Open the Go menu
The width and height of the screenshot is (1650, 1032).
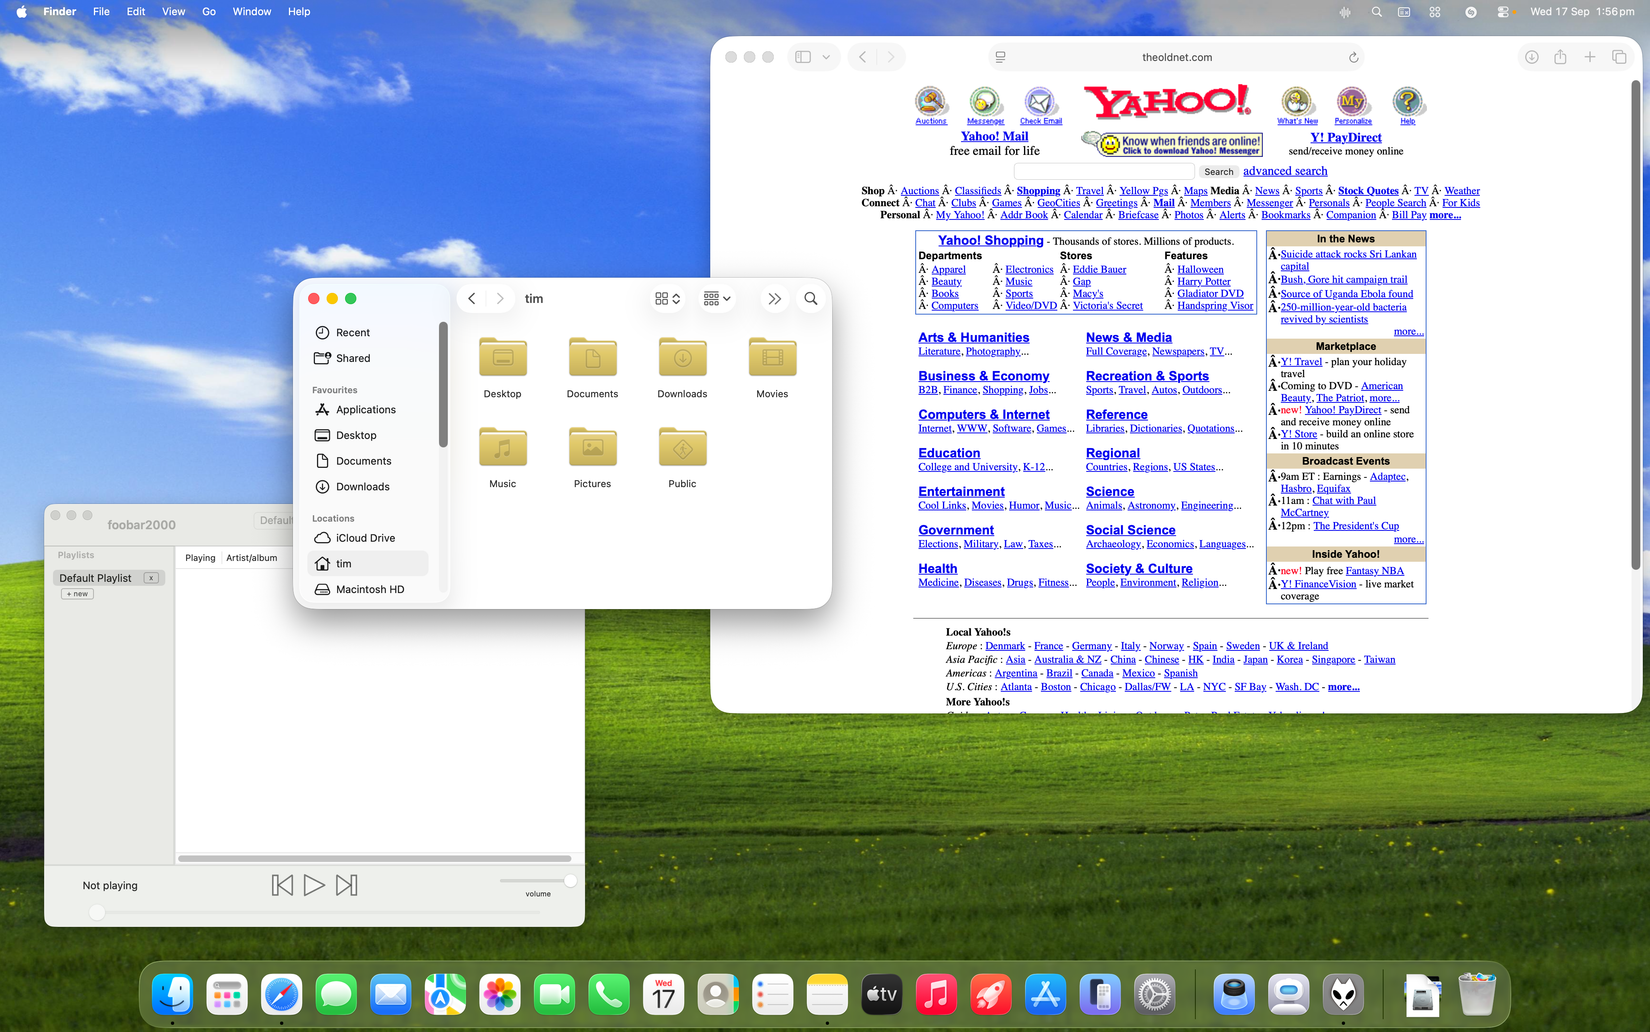pos(209,12)
